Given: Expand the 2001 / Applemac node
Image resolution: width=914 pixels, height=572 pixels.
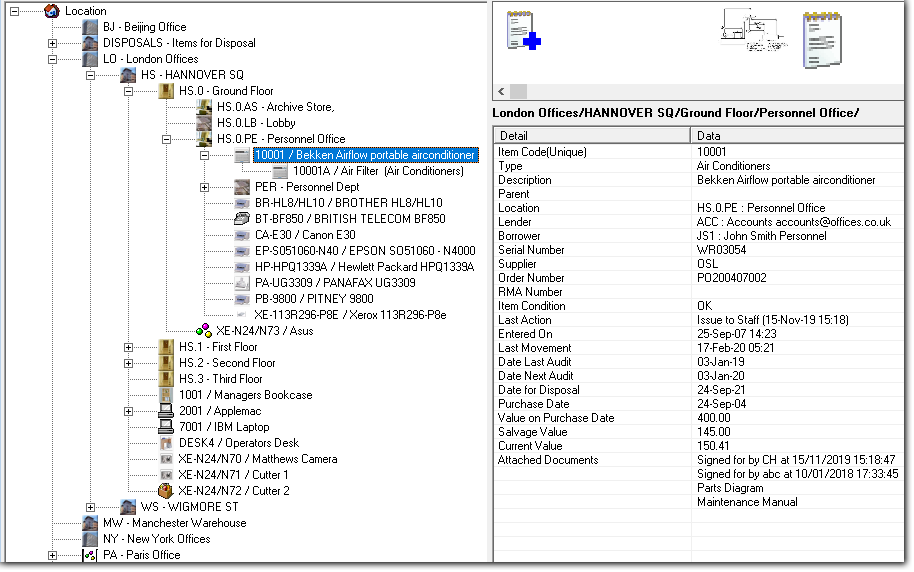Looking at the screenshot, I should 128,411.
